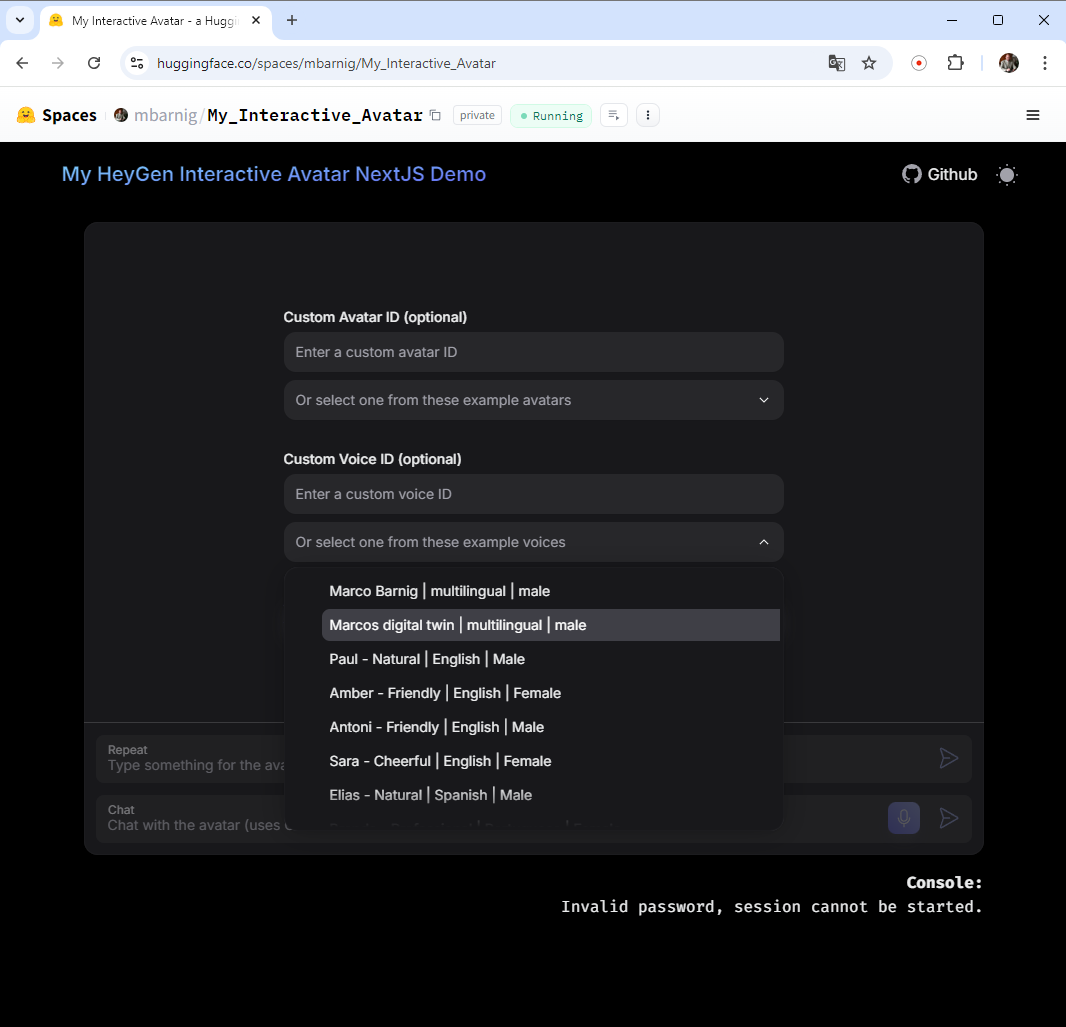Open a new browser tab
Image resolution: width=1066 pixels, height=1027 pixels.
click(292, 20)
